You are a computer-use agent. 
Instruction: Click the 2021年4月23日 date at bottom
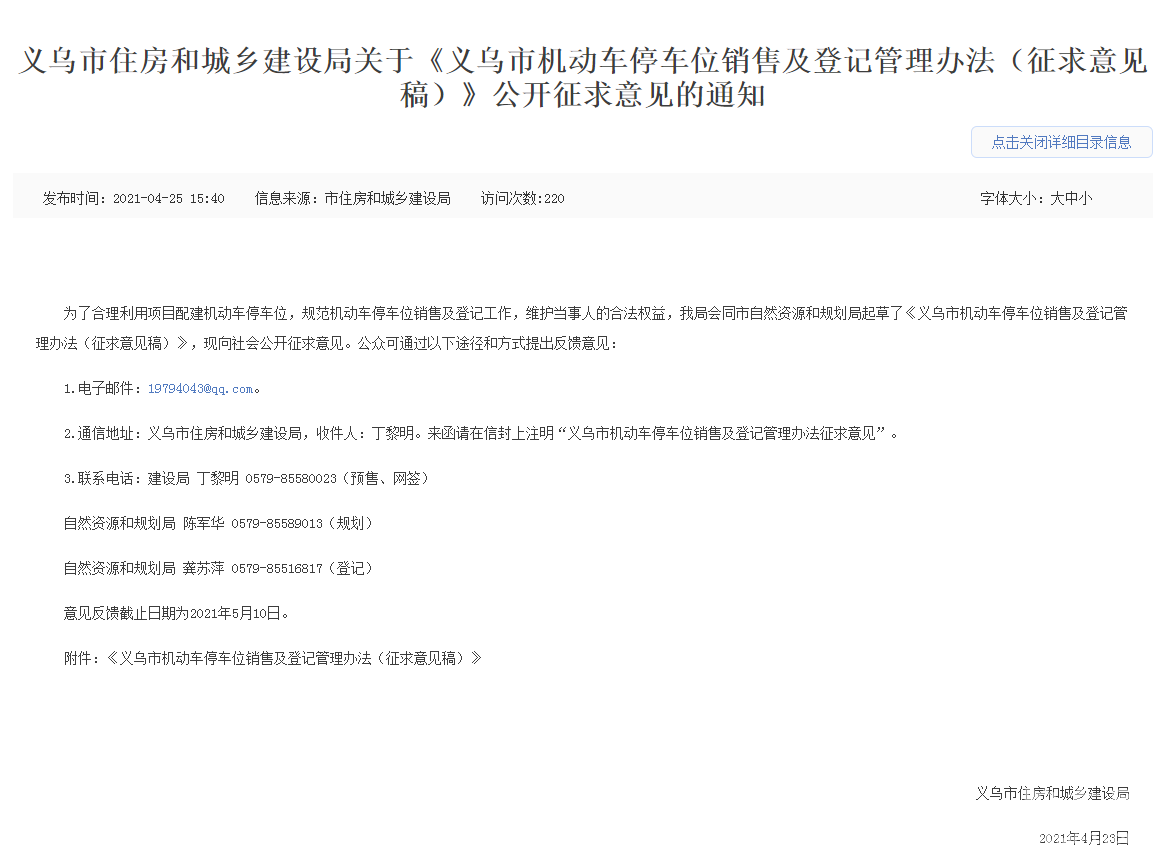[1083, 837]
